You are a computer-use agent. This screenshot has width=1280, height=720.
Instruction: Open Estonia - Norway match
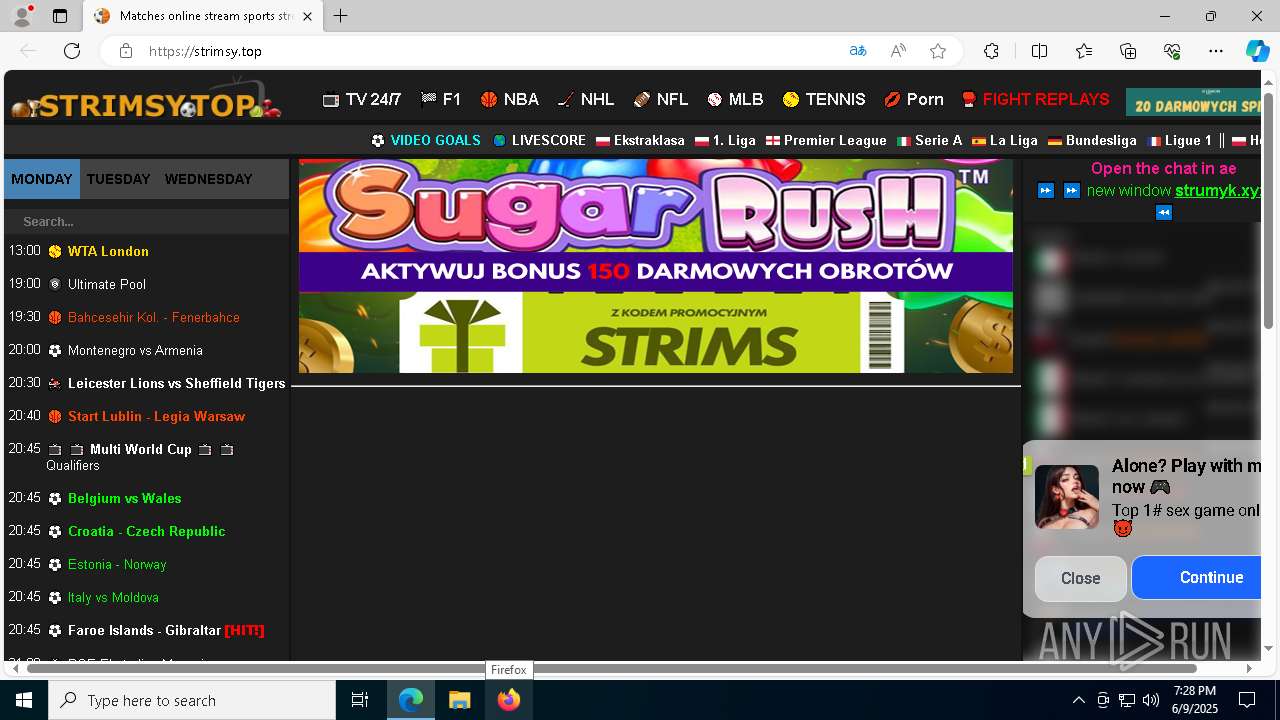pyautogui.click(x=117, y=564)
